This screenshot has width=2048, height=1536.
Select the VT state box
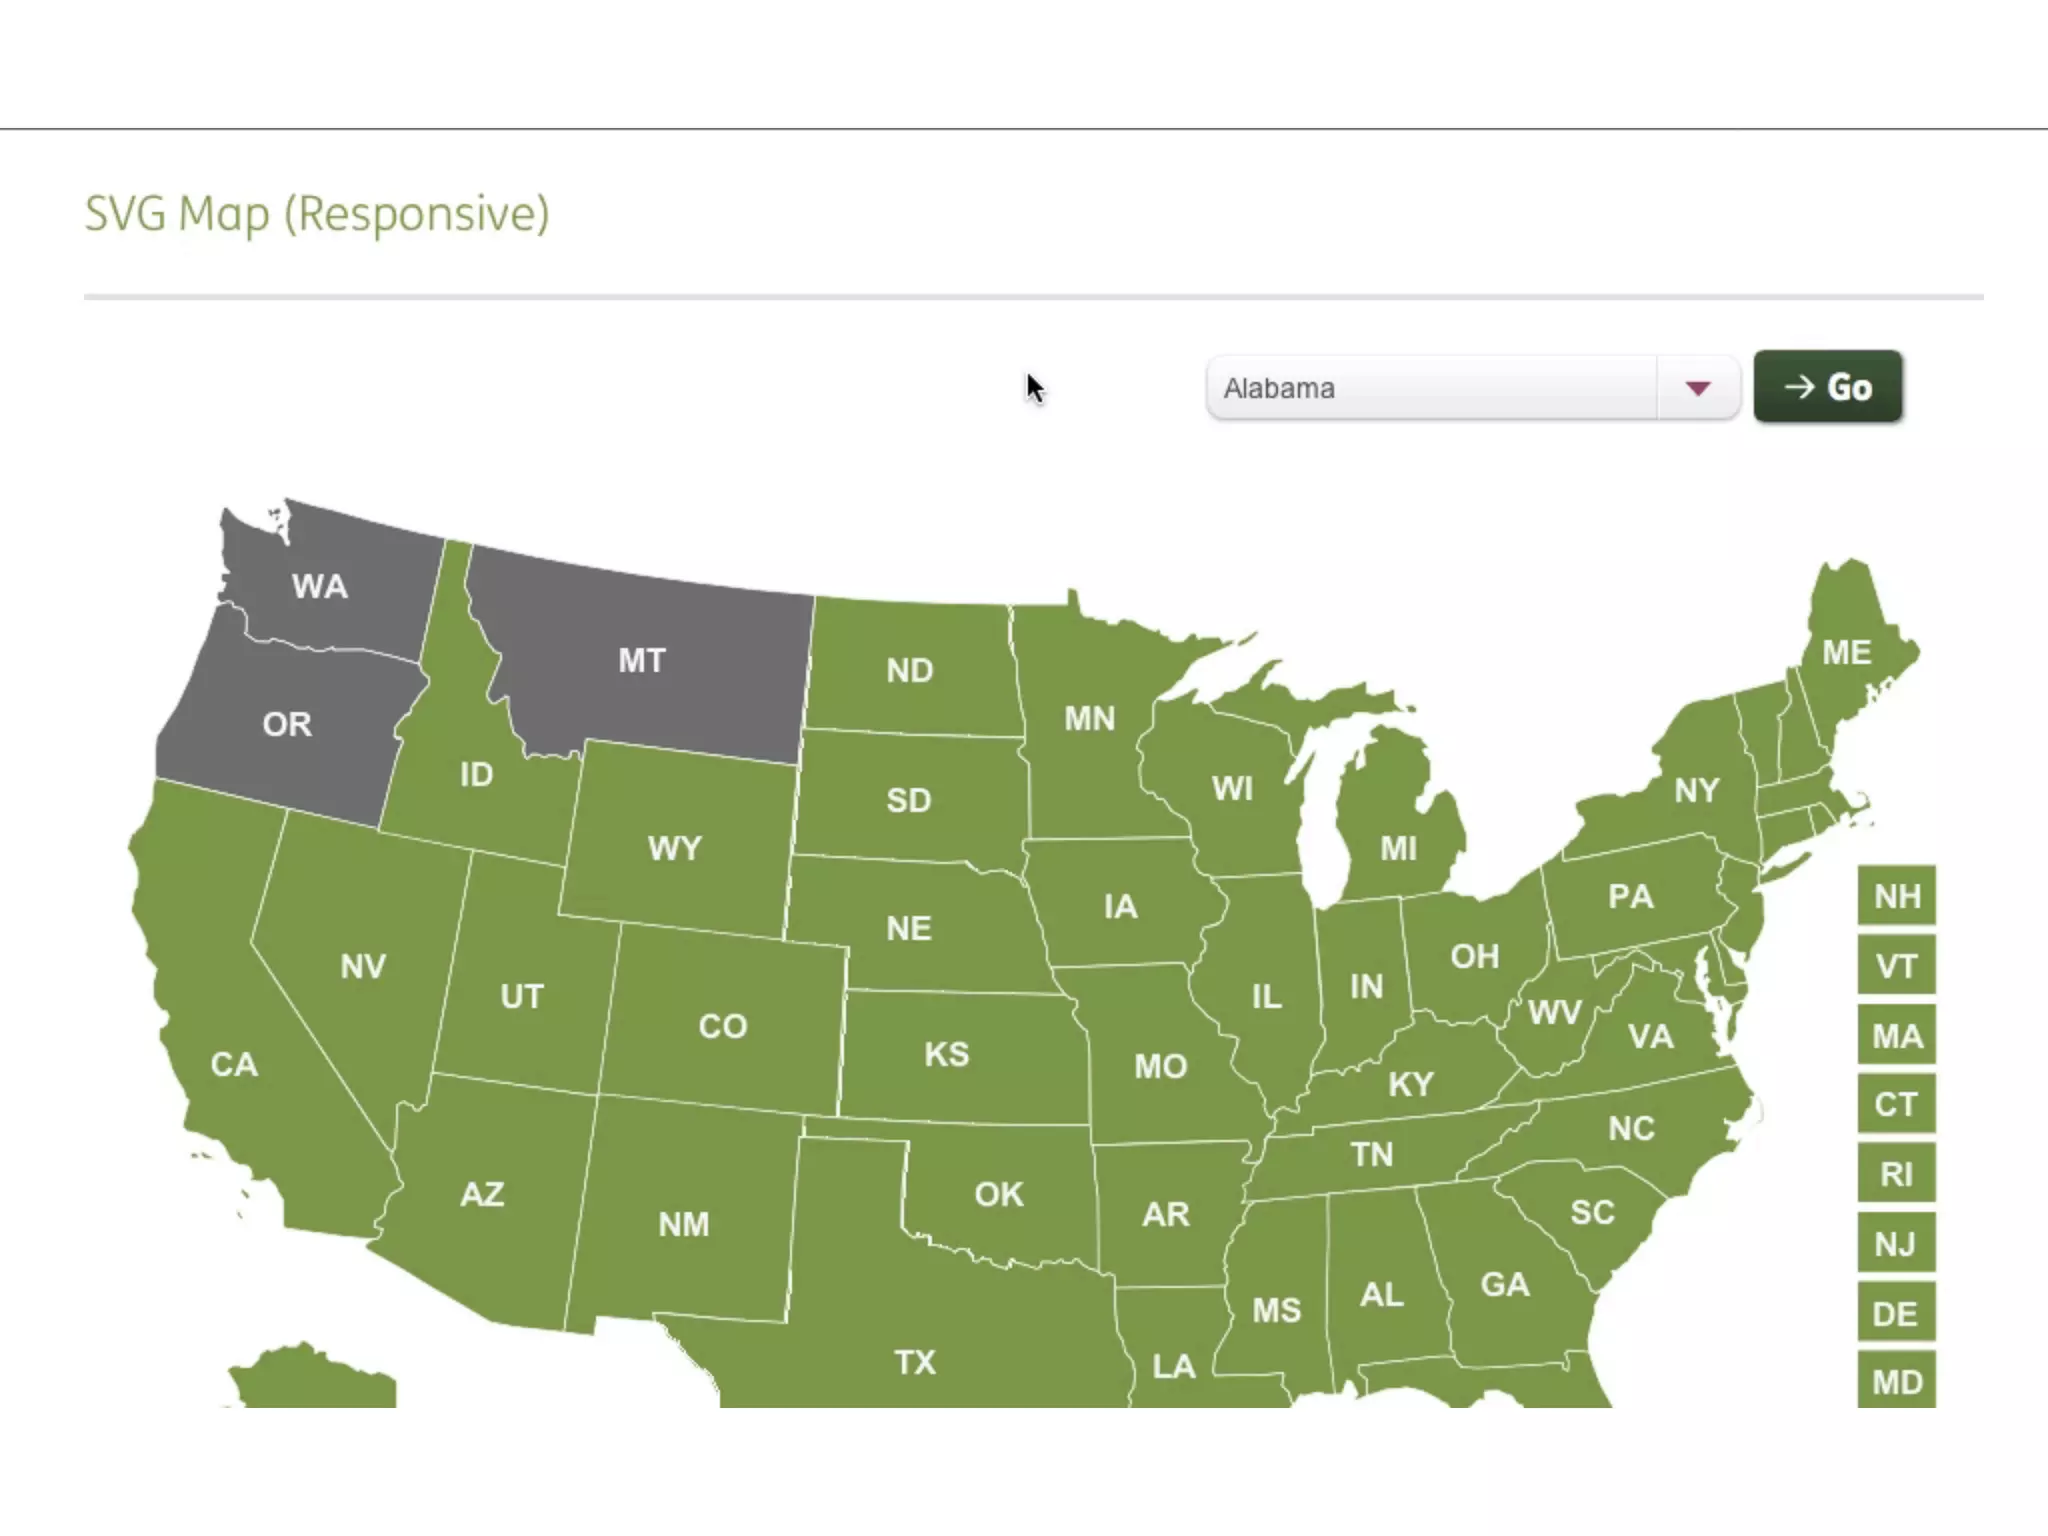(x=1896, y=966)
